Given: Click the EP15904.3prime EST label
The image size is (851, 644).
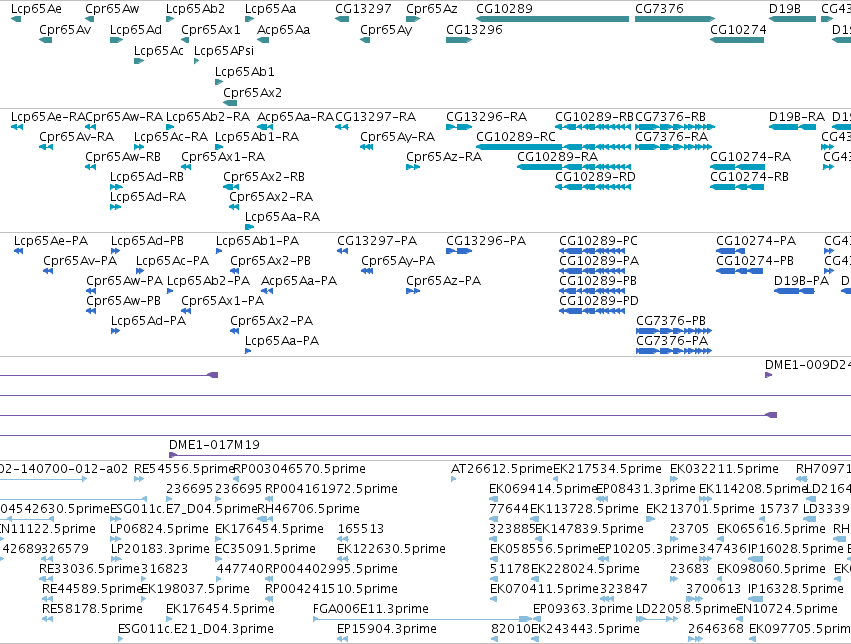Looking at the screenshot, I should (386, 629).
